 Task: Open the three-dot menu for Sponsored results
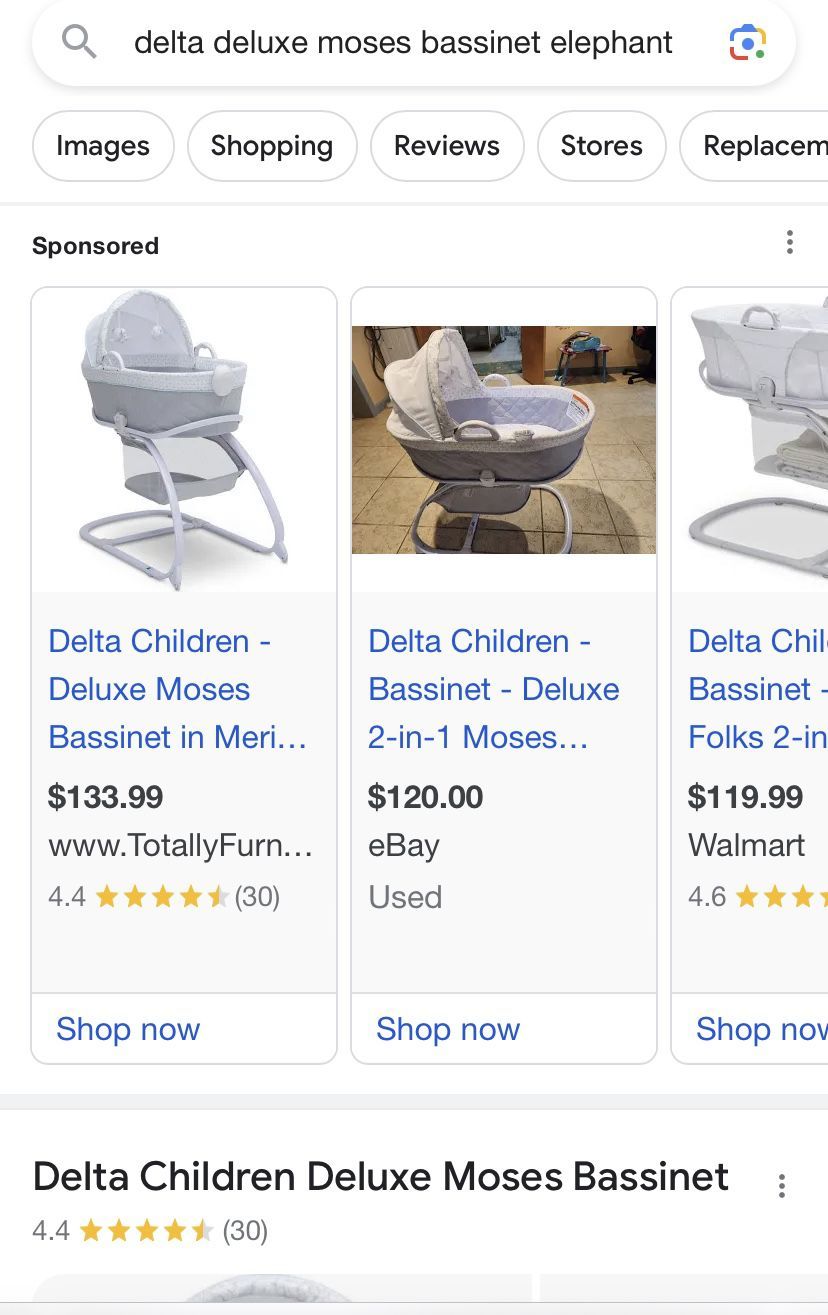pos(790,243)
